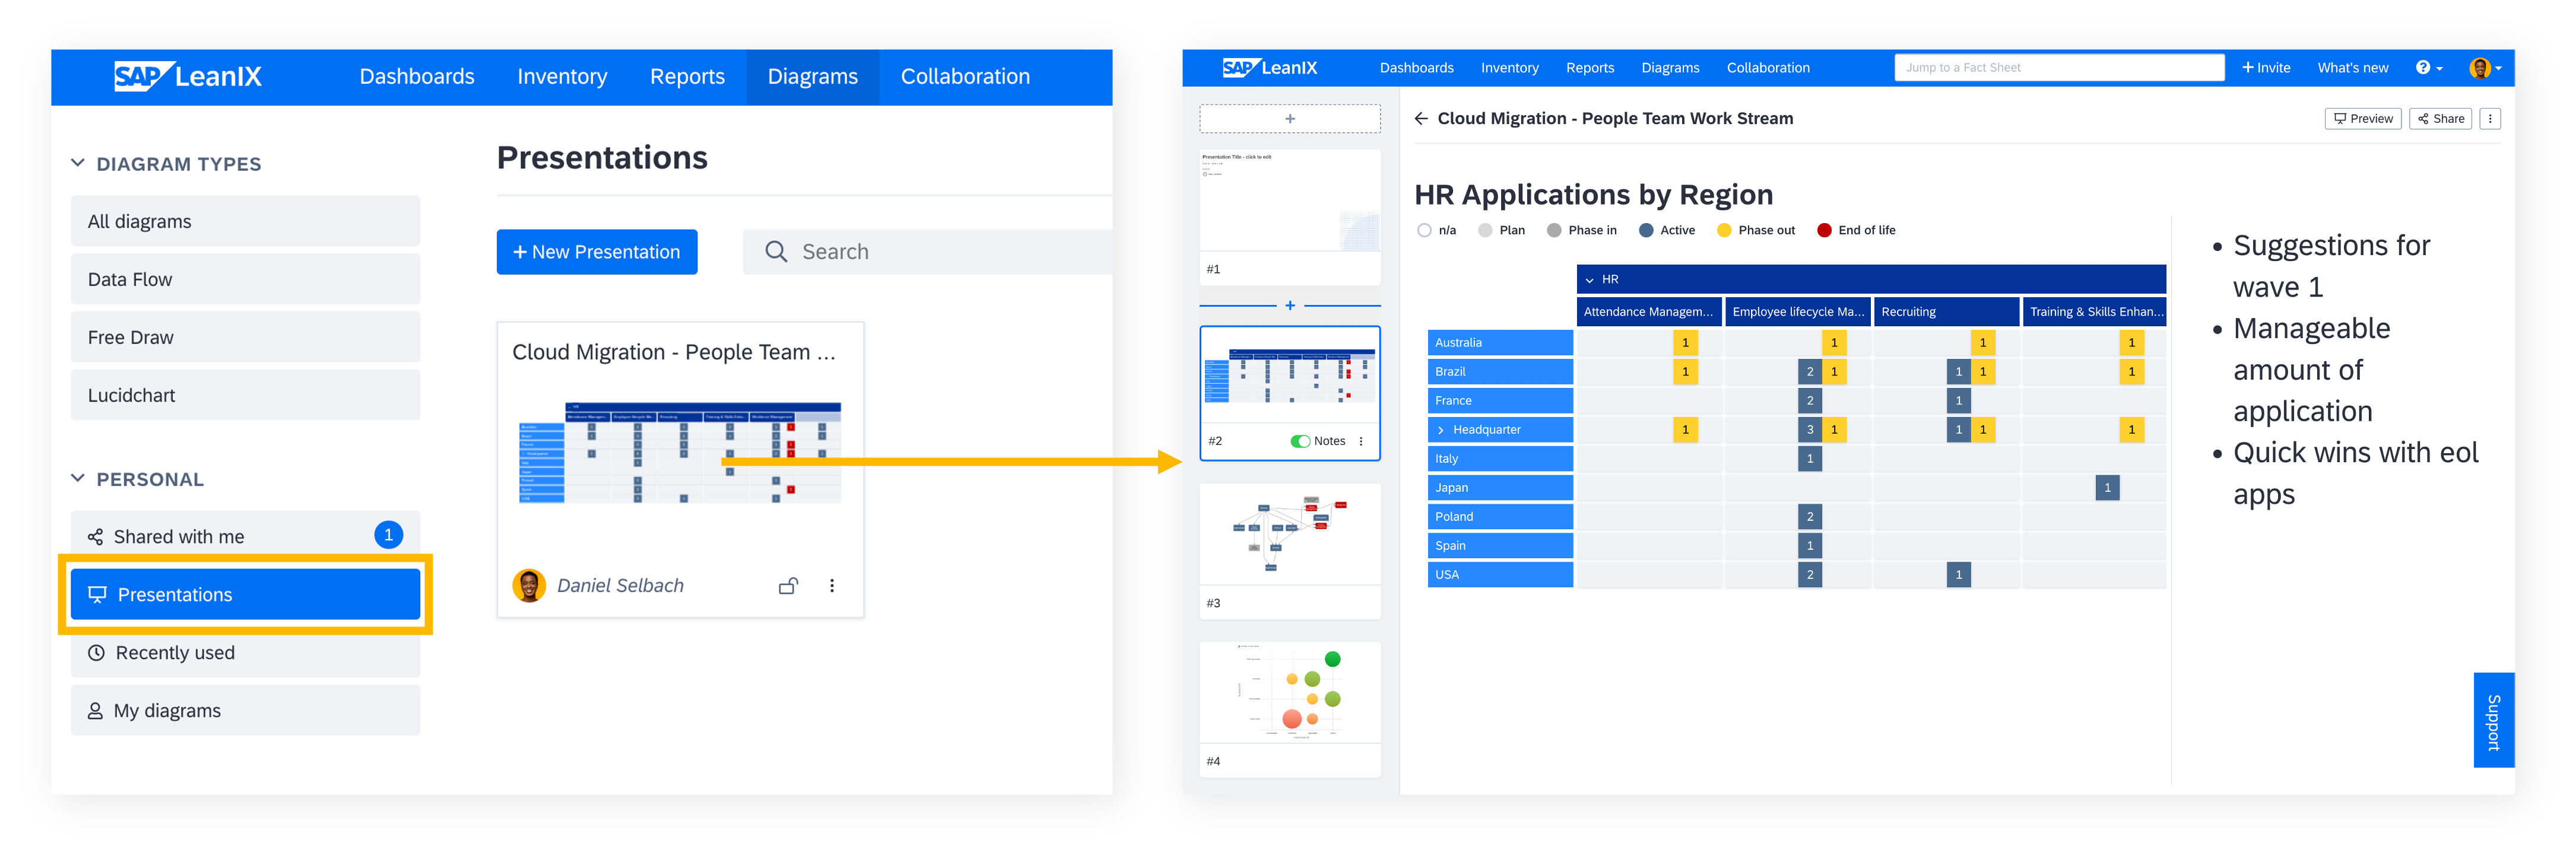Click the unlock icon on presentation card
Screen dimensions: 2576x856
(788, 586)
